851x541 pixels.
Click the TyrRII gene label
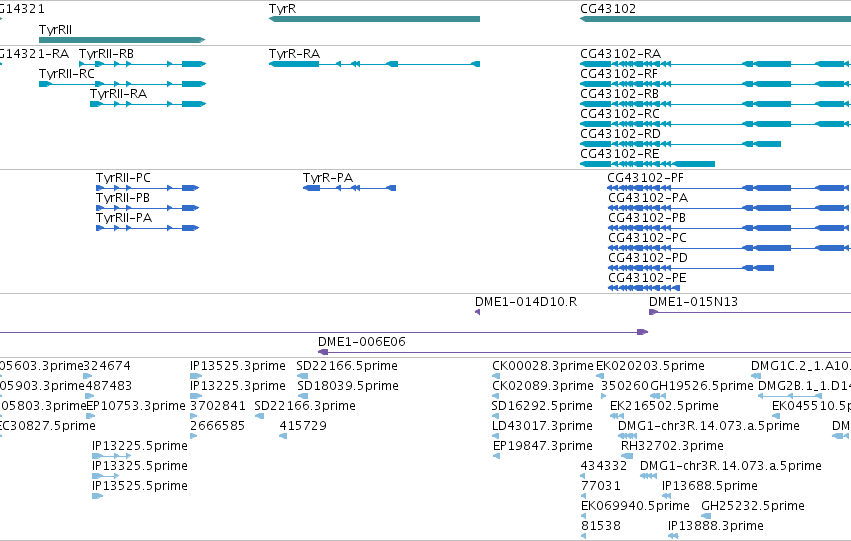(55, 29)
